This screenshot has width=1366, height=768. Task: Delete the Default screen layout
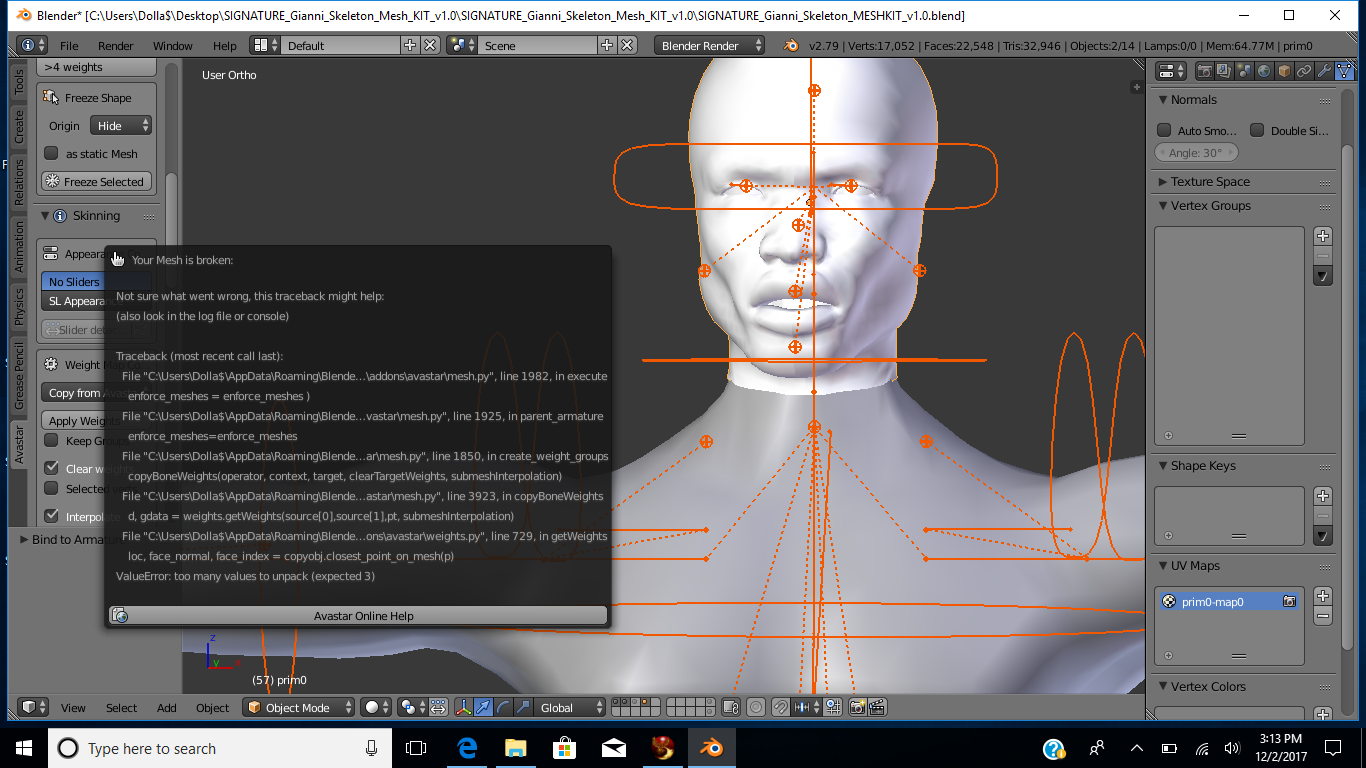click(430, 45)
